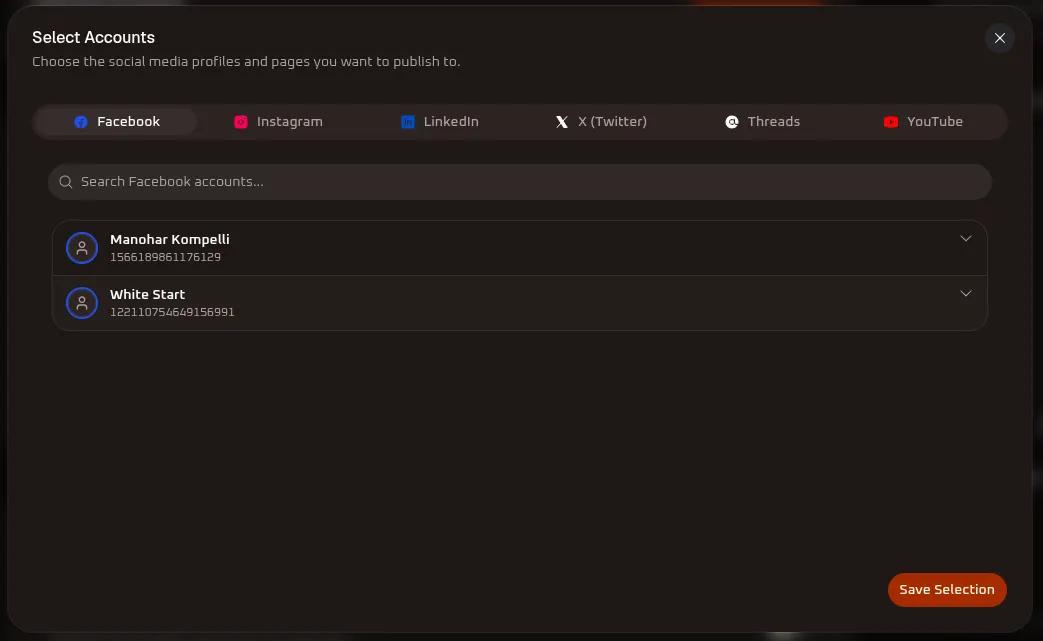Select the White Start account name
Viewport: 1043px width, 641px height.
pyautogui.click(x=147, y=294)
